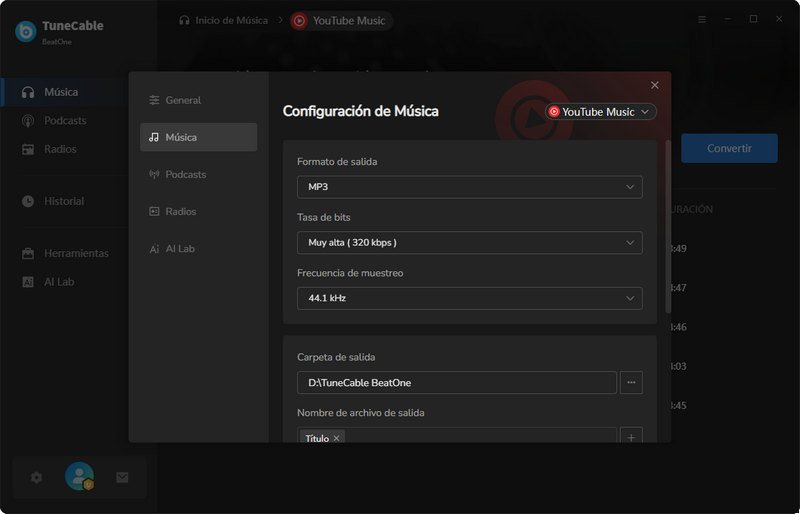
Task: Select the General settings tab
Action: click(198, 100)
